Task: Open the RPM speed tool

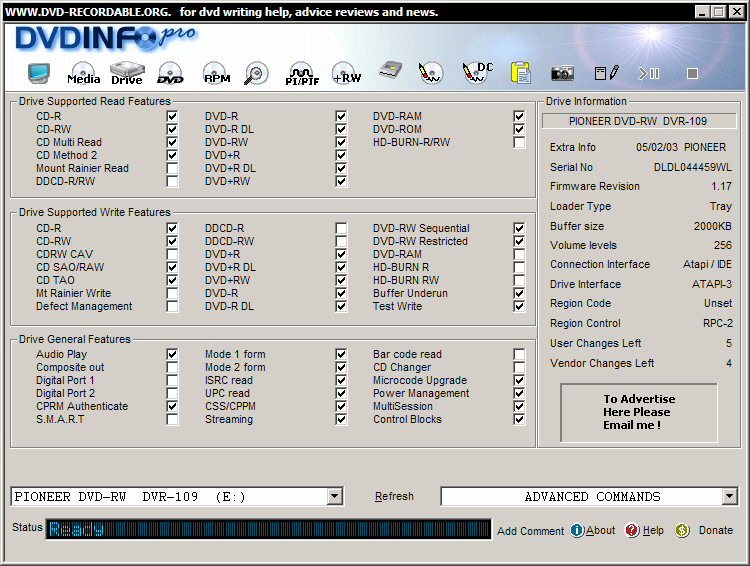Action: coord(217,73)
